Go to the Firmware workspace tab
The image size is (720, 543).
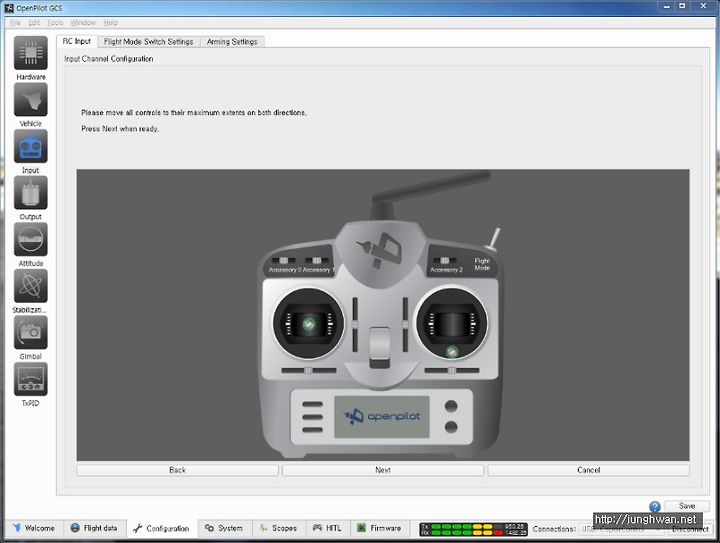379,528
